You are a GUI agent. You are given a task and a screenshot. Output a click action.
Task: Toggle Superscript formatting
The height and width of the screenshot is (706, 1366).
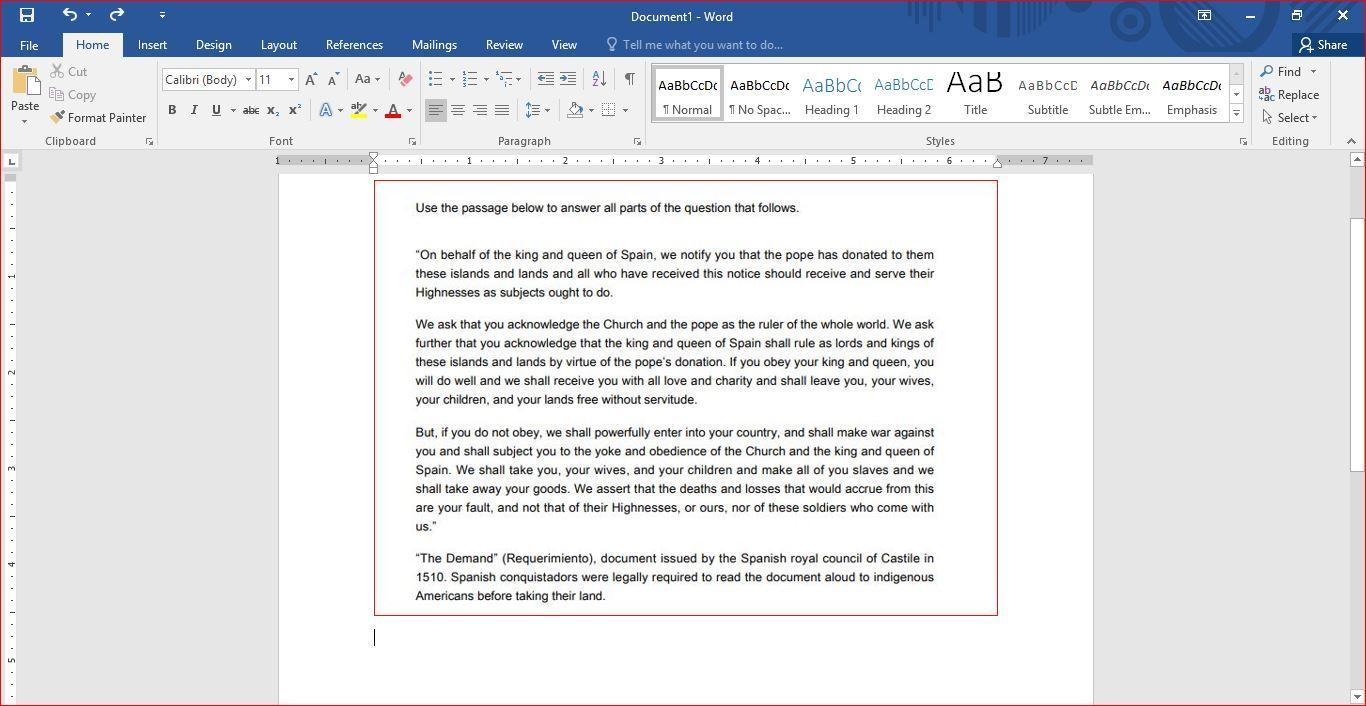tap(294, 110)
